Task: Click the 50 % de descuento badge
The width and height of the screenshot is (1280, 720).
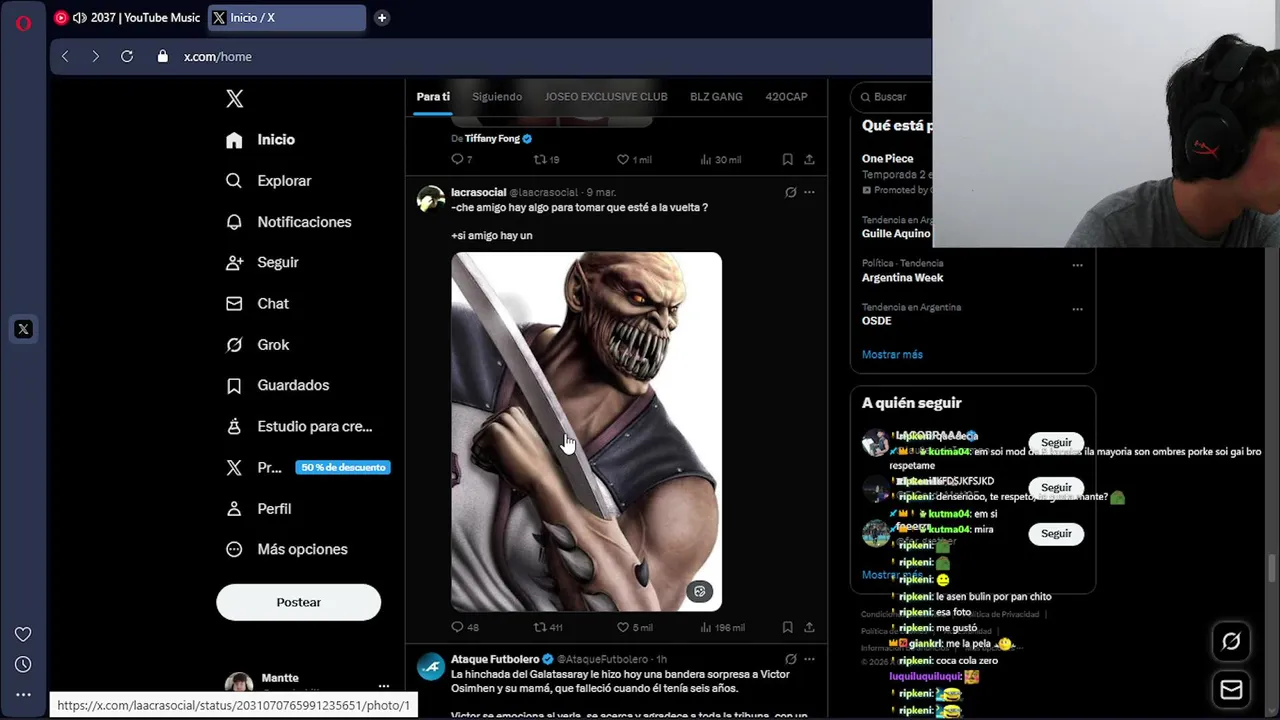Action: (343, 467)
